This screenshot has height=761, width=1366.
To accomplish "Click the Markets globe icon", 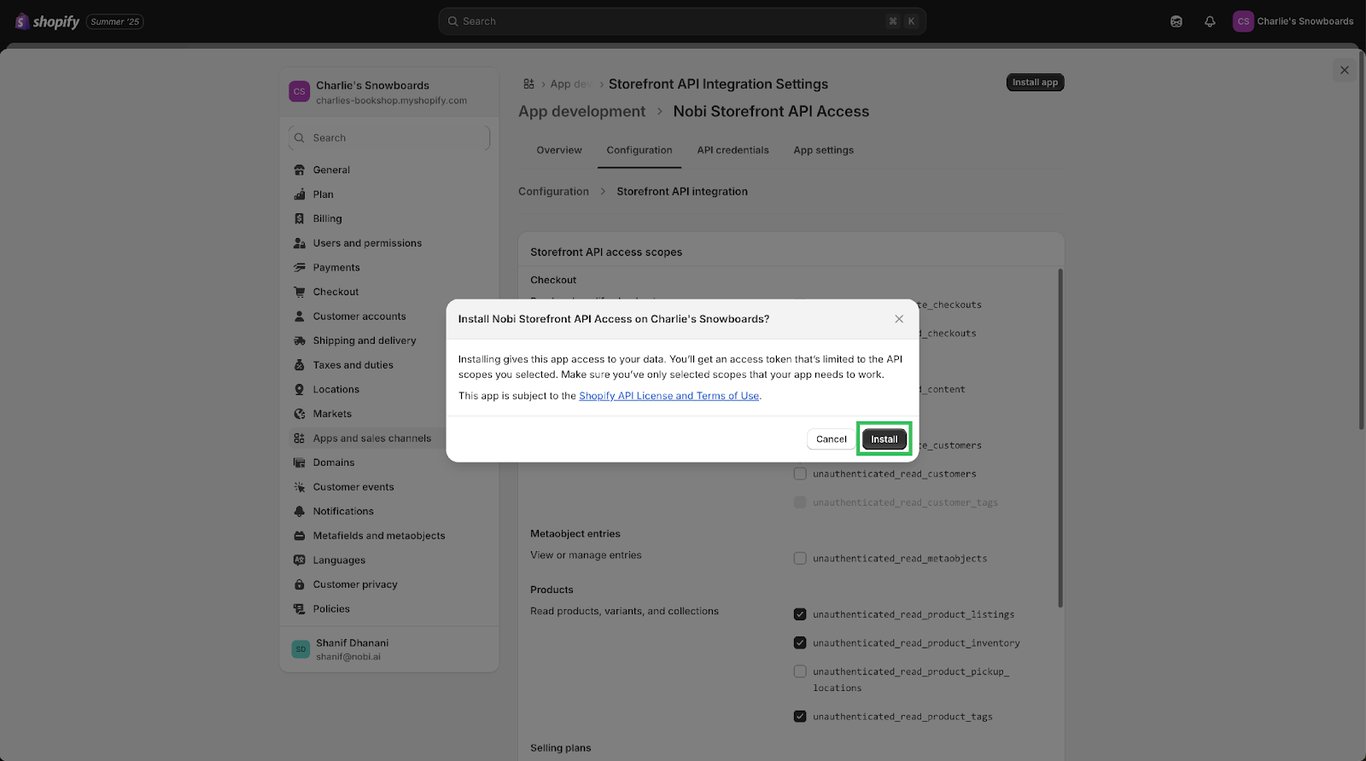I will click(300, 414).
